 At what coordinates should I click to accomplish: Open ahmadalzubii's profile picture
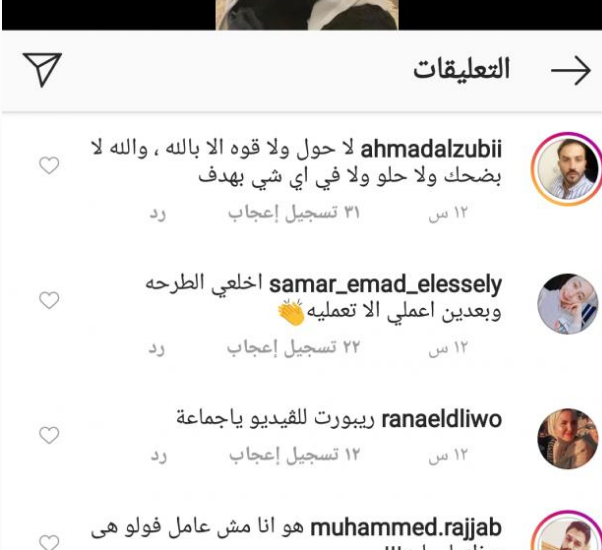click(x=566, y=169)
